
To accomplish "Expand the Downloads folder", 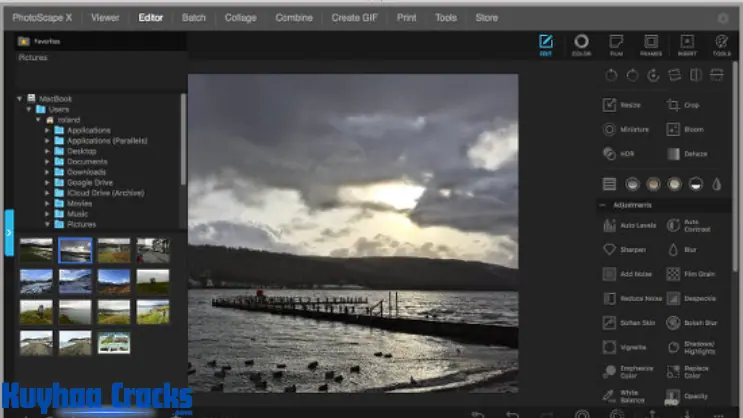I will pos(47,172).
